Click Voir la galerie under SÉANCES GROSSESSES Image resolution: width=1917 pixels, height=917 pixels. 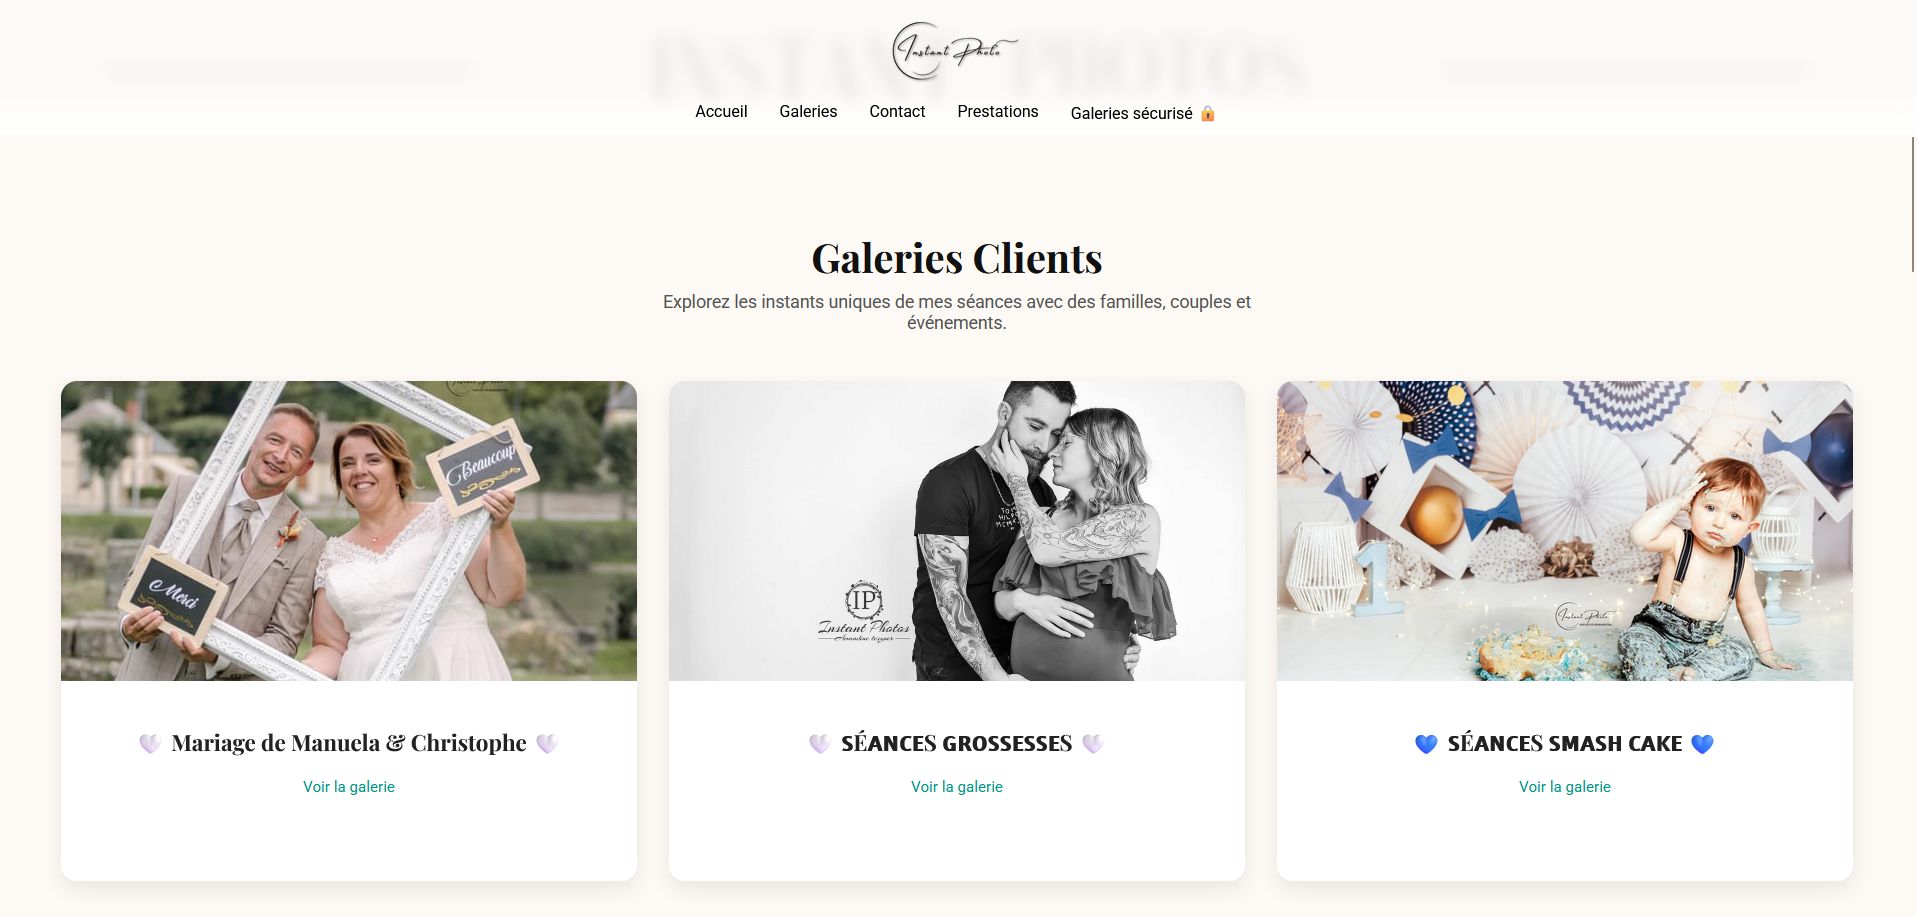click(x=957, y=787)
